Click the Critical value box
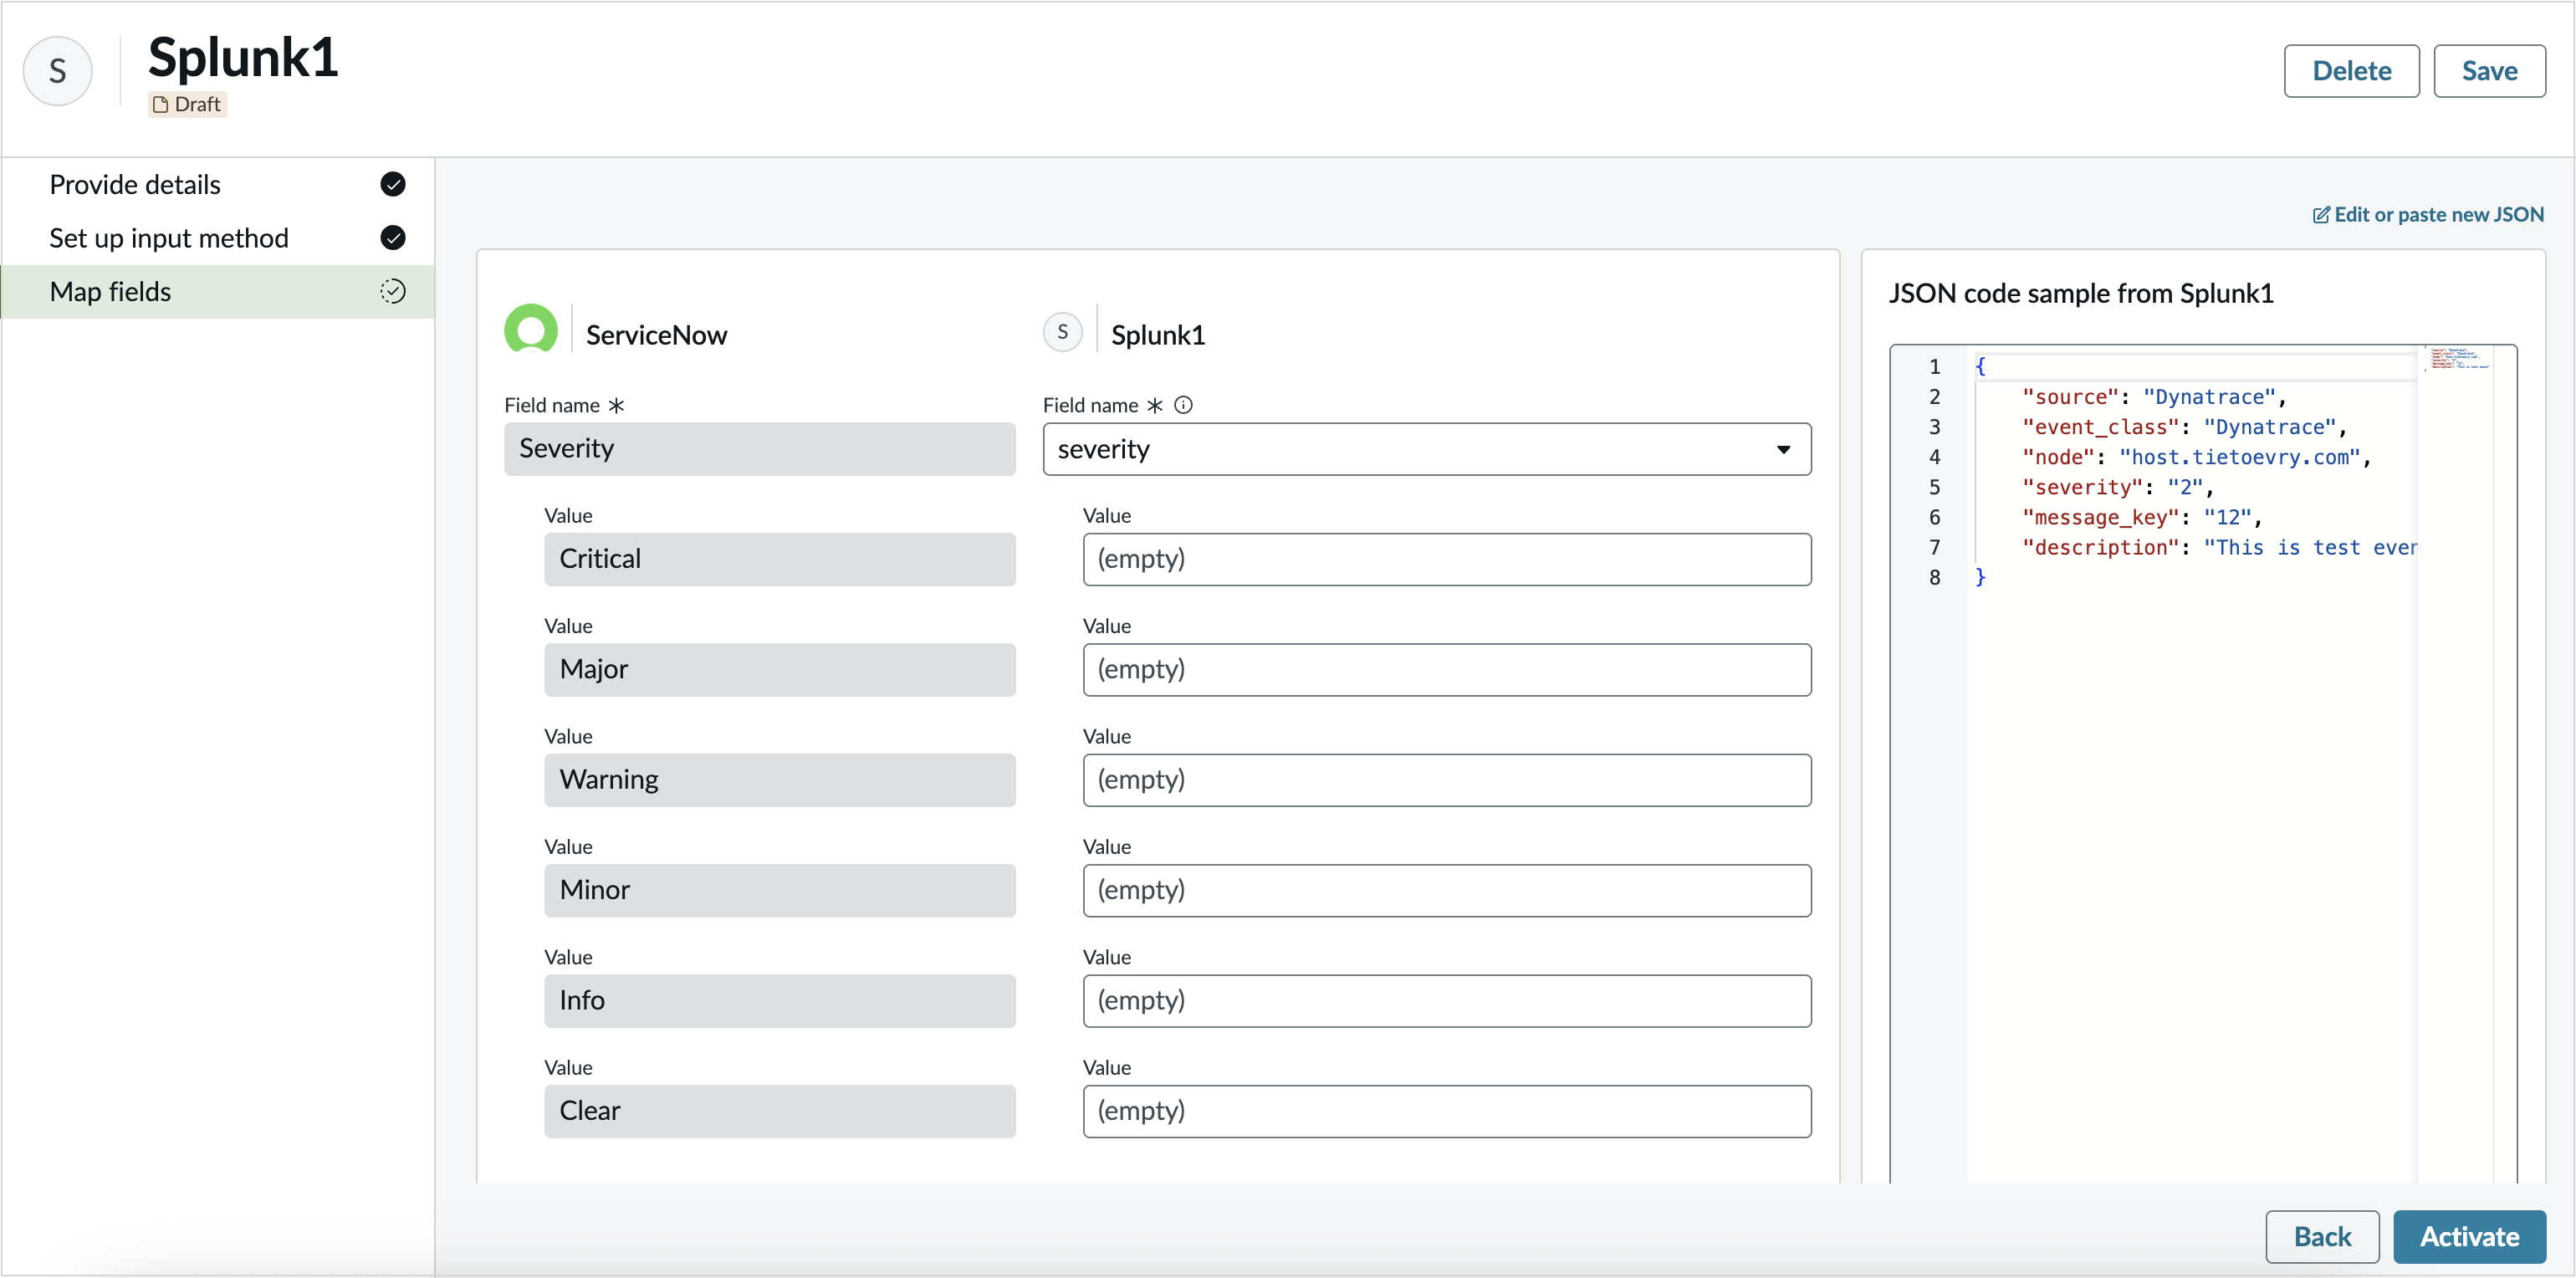This screenshot has width=2576, height=1278. pos(780,559)
